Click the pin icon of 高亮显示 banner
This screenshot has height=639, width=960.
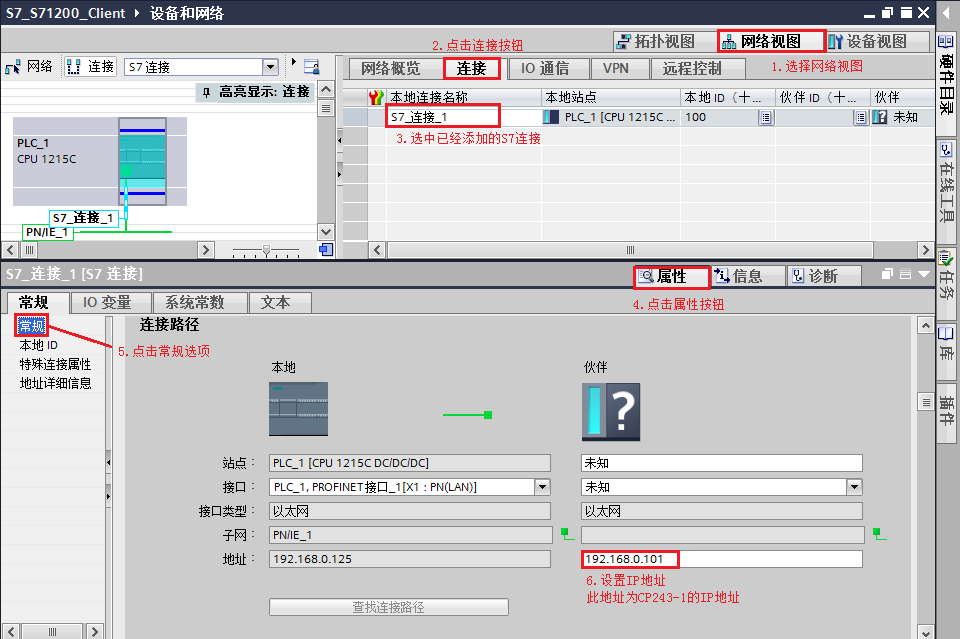[x=206, y=92]
